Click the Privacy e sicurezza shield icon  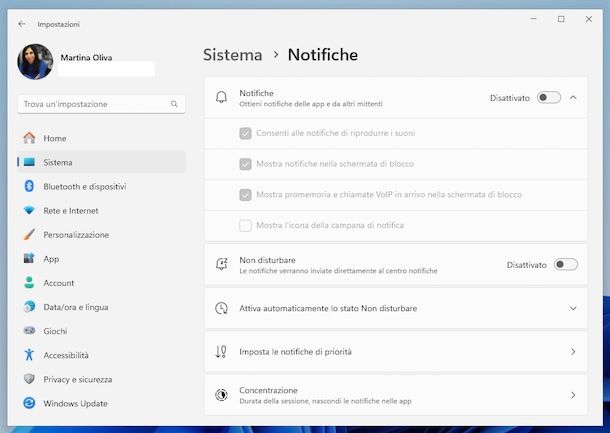coord(29,380)
